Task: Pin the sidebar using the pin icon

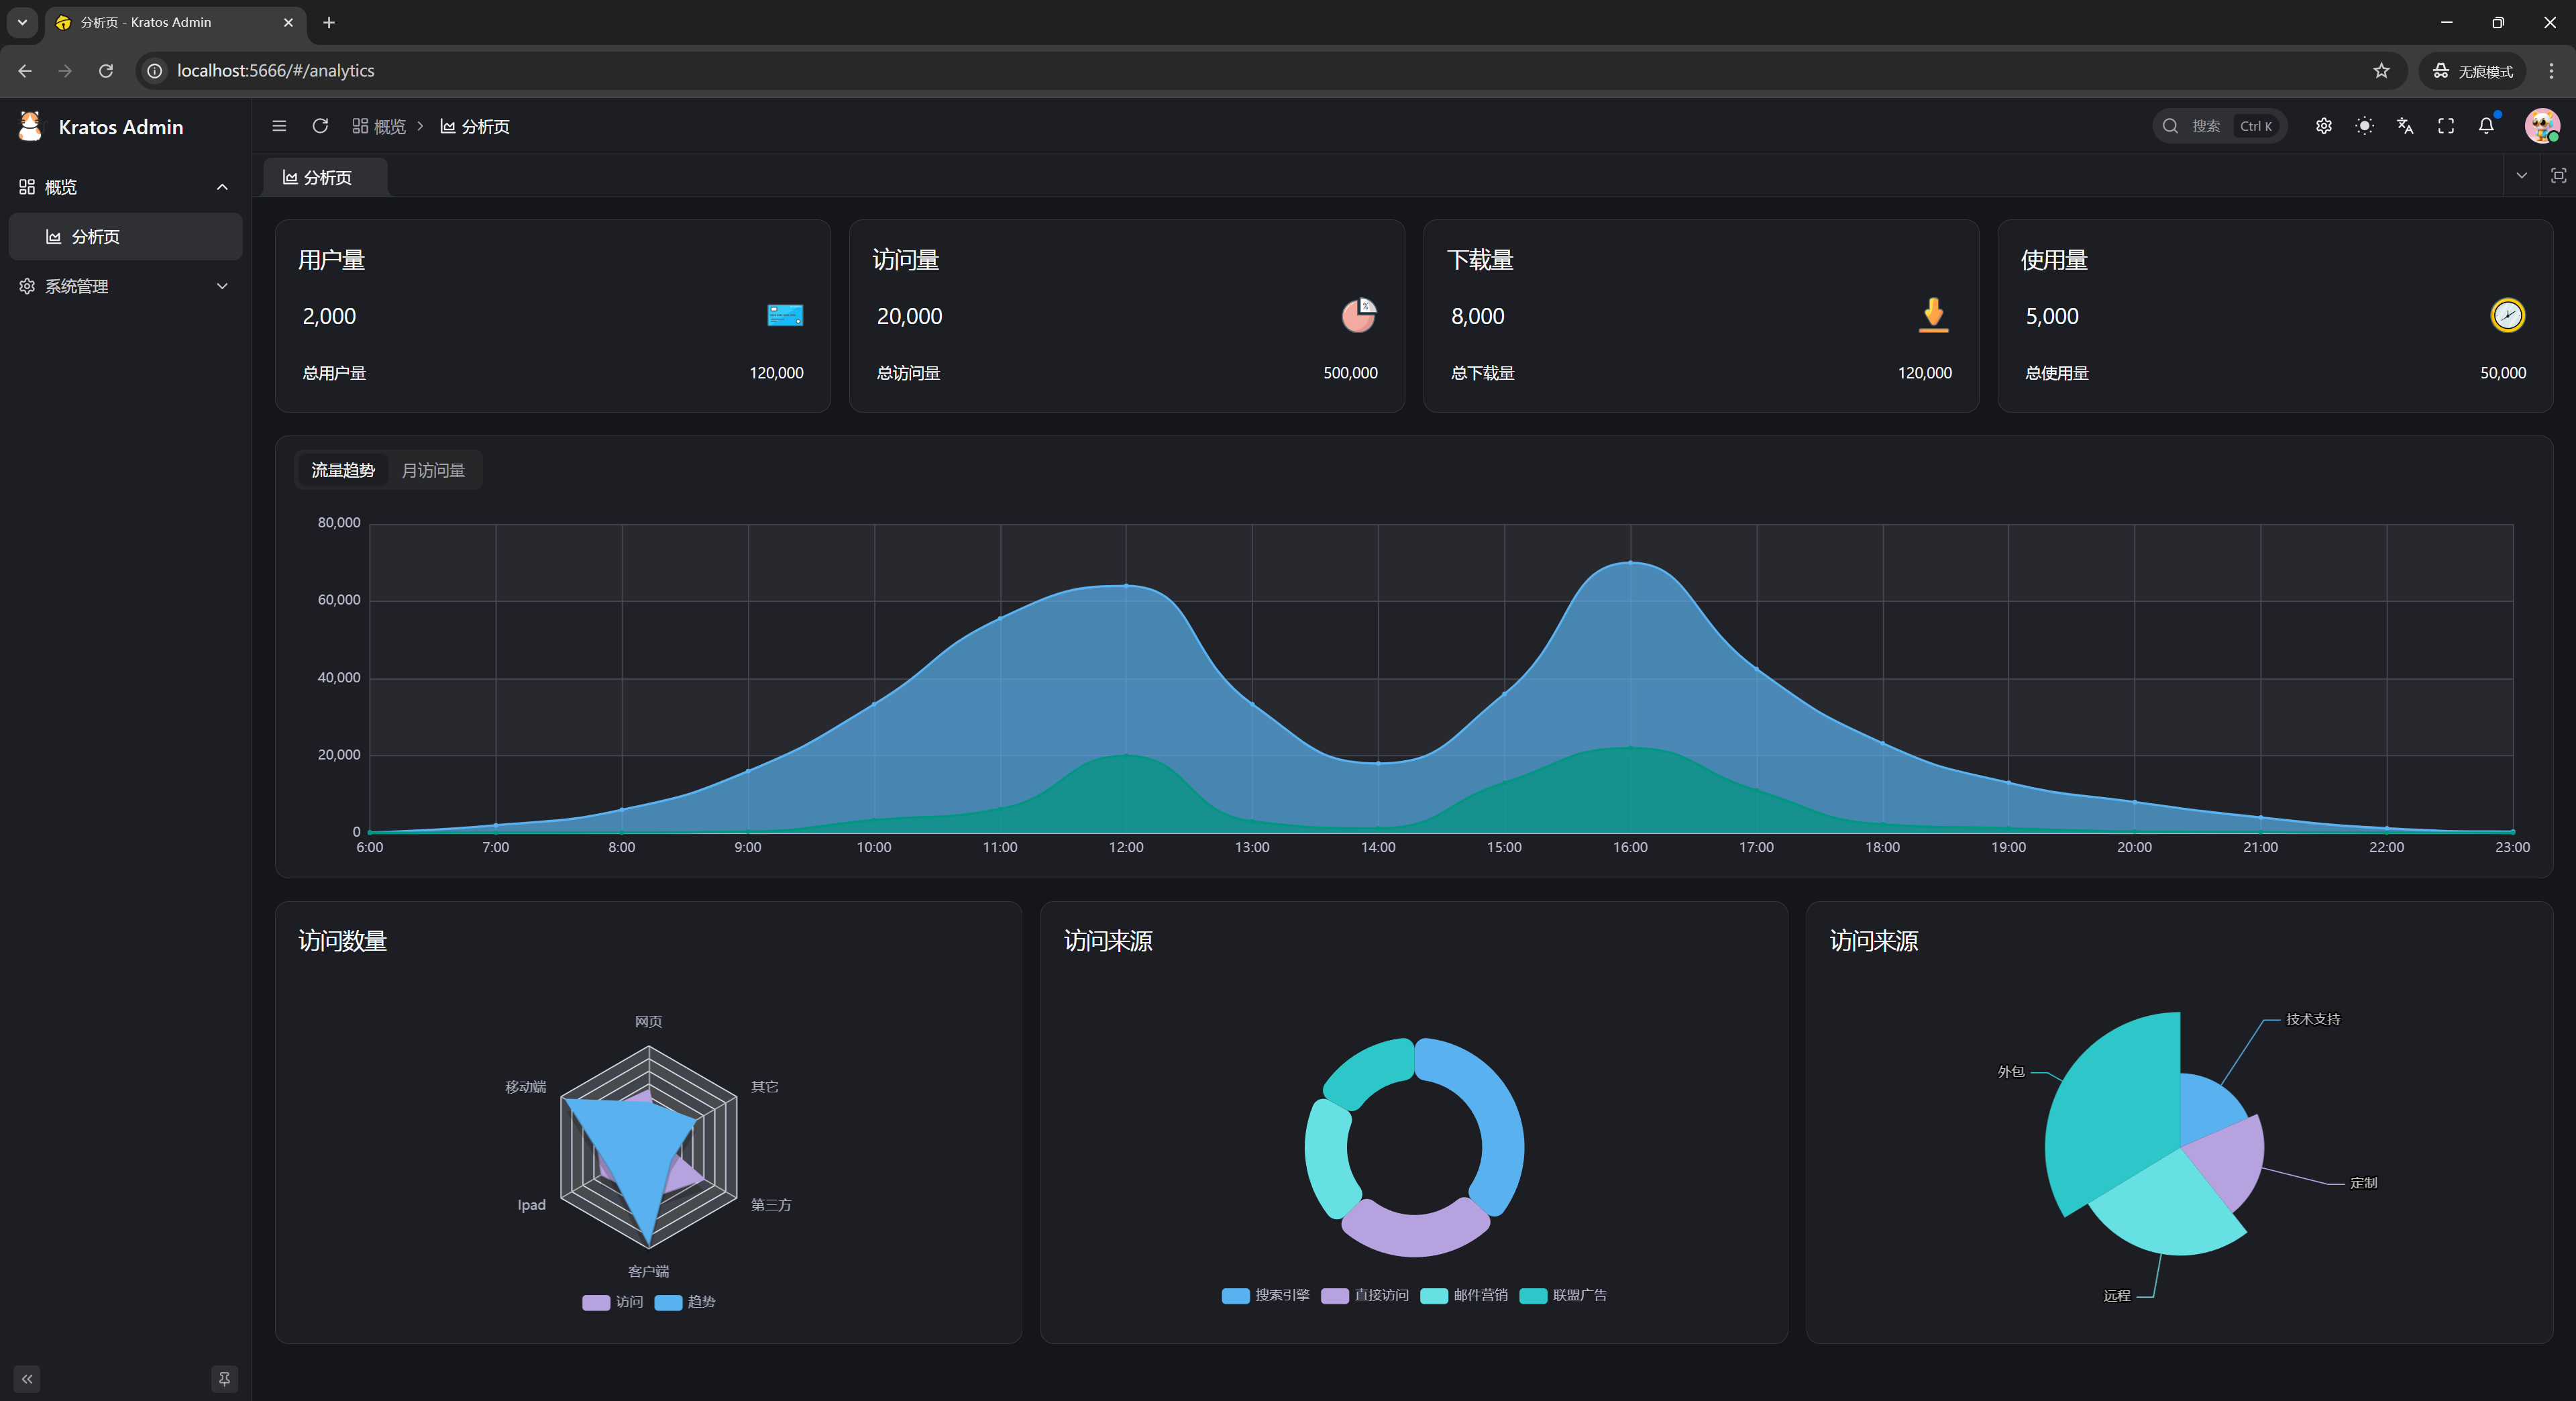Action: click(224, 1379)
